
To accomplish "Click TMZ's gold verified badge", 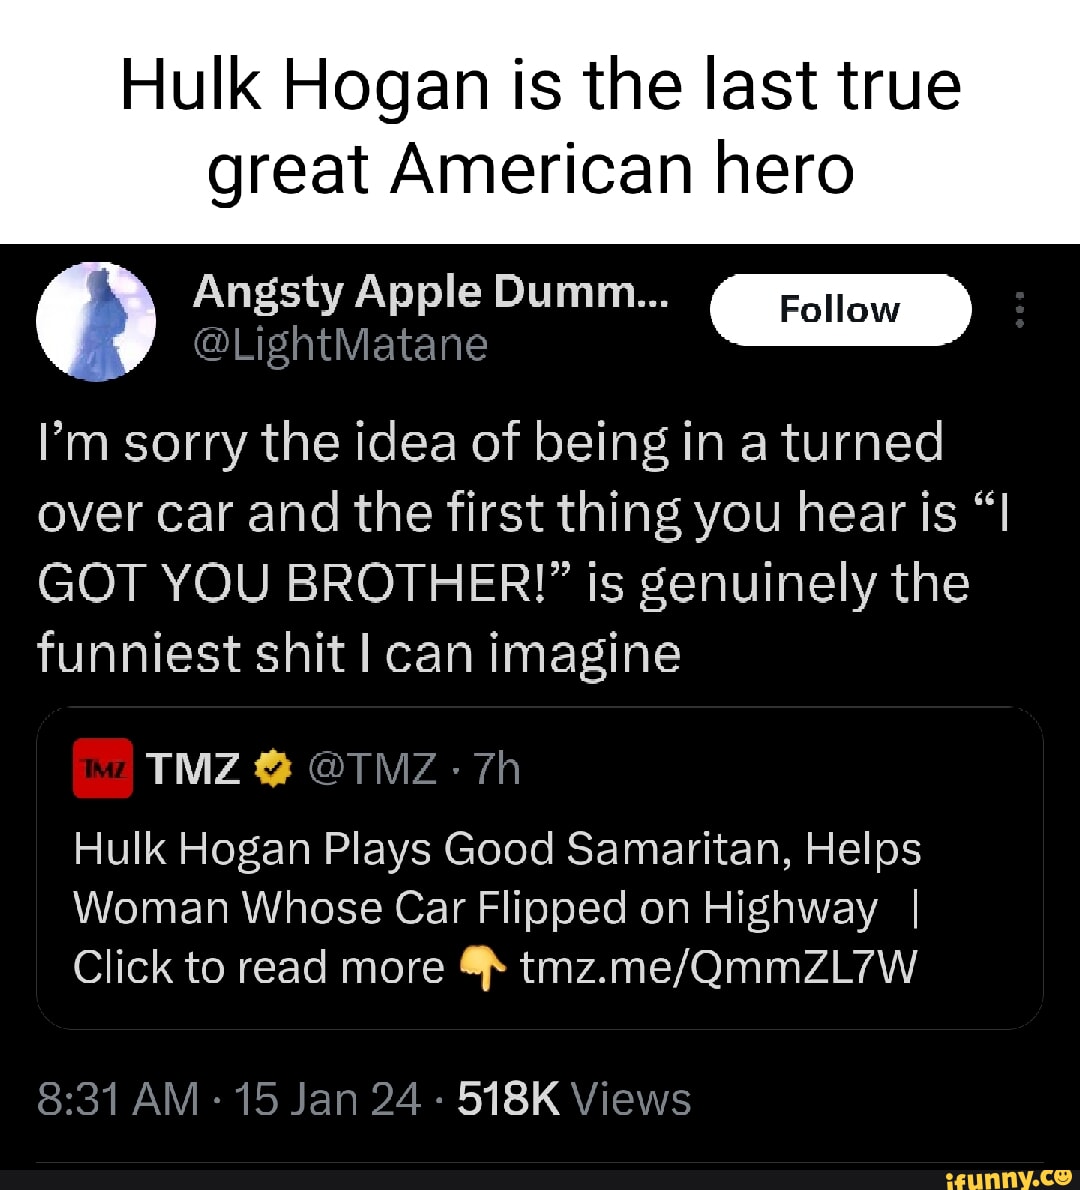I will pyautogui.click(x=272, y=769).
